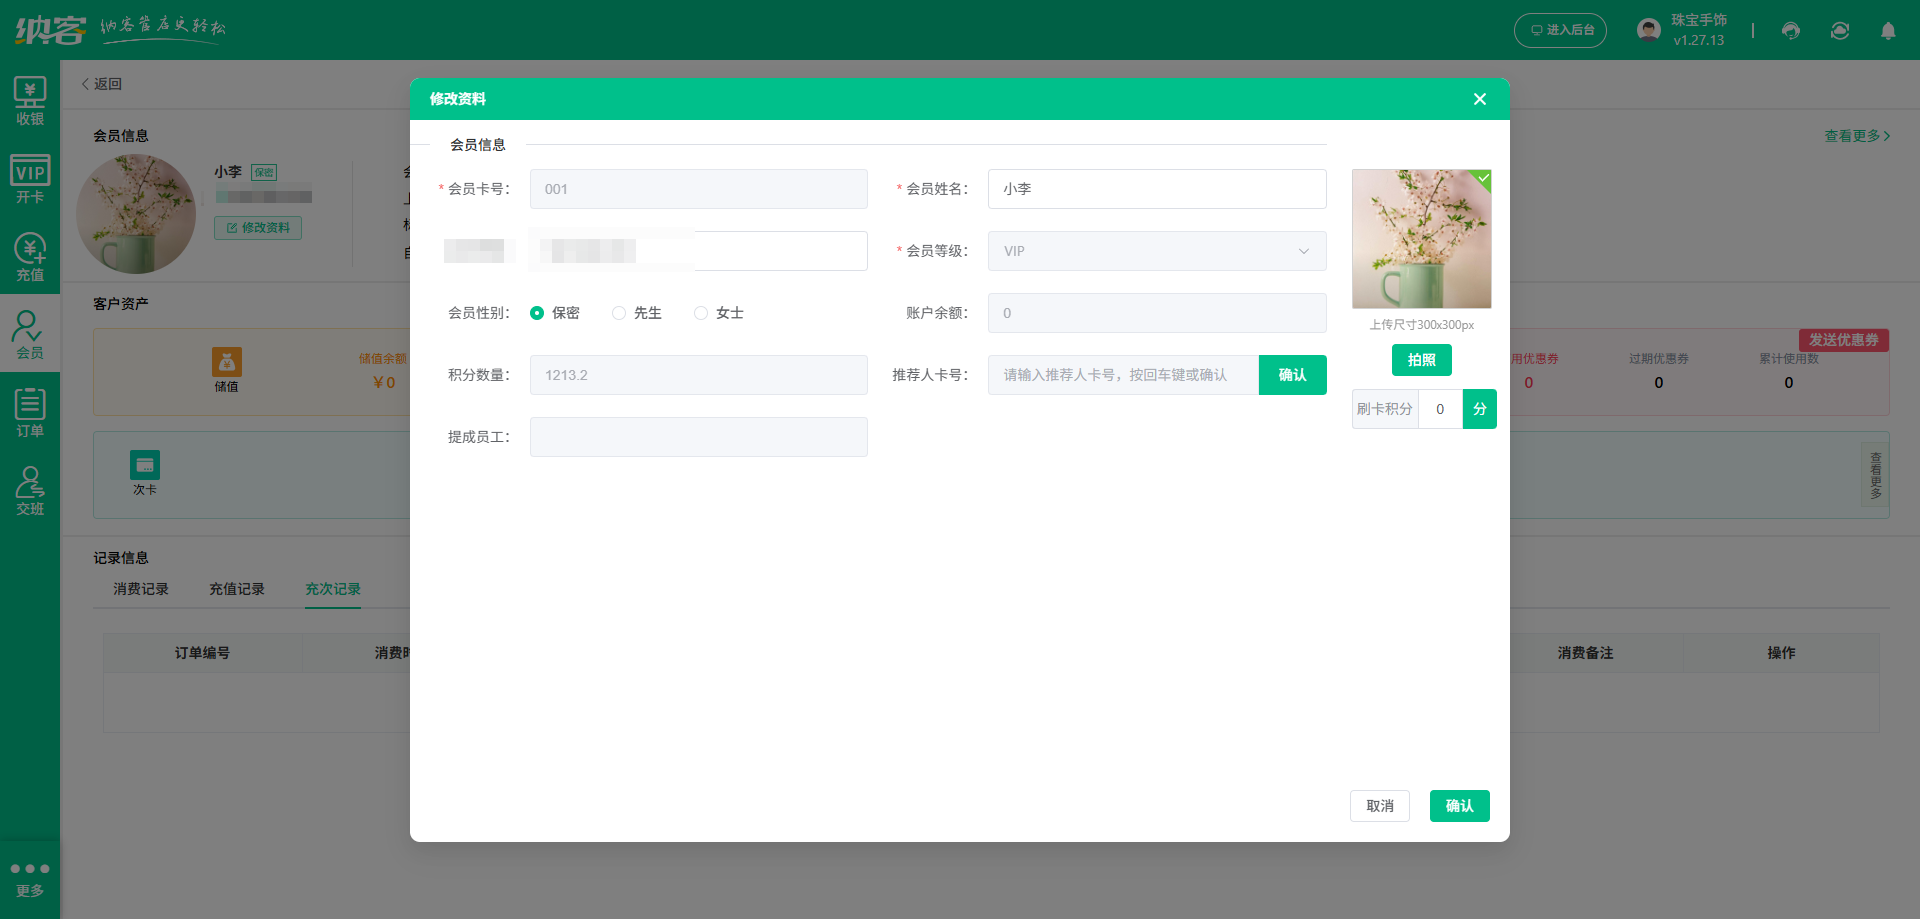Open the VIP 开卡 sidebar icon
1920x919 pixels.
[x=30, y=179]
